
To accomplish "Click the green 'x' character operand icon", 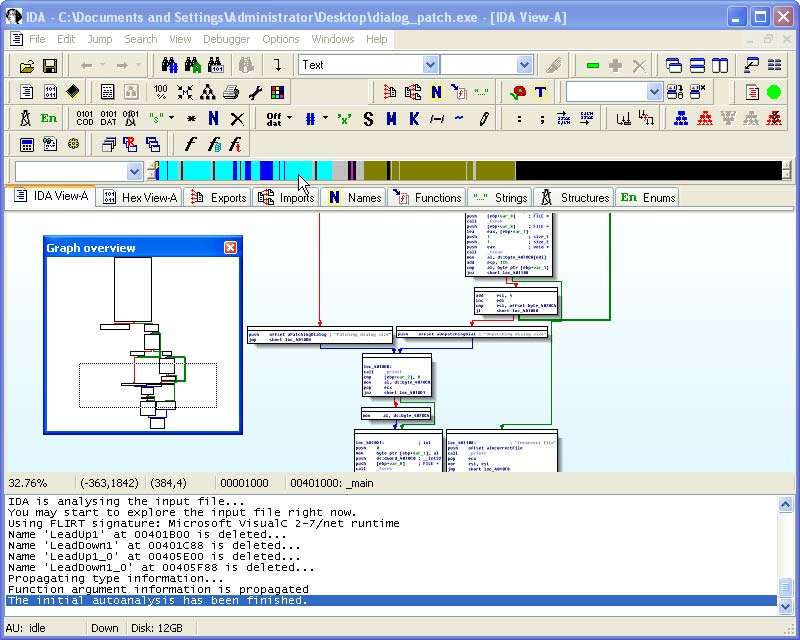I will 344,119.
